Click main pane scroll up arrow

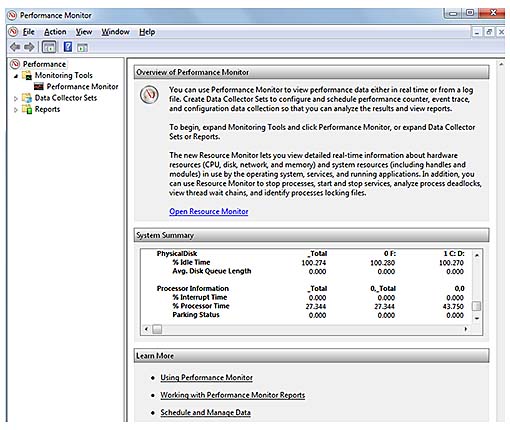point(501,64)
